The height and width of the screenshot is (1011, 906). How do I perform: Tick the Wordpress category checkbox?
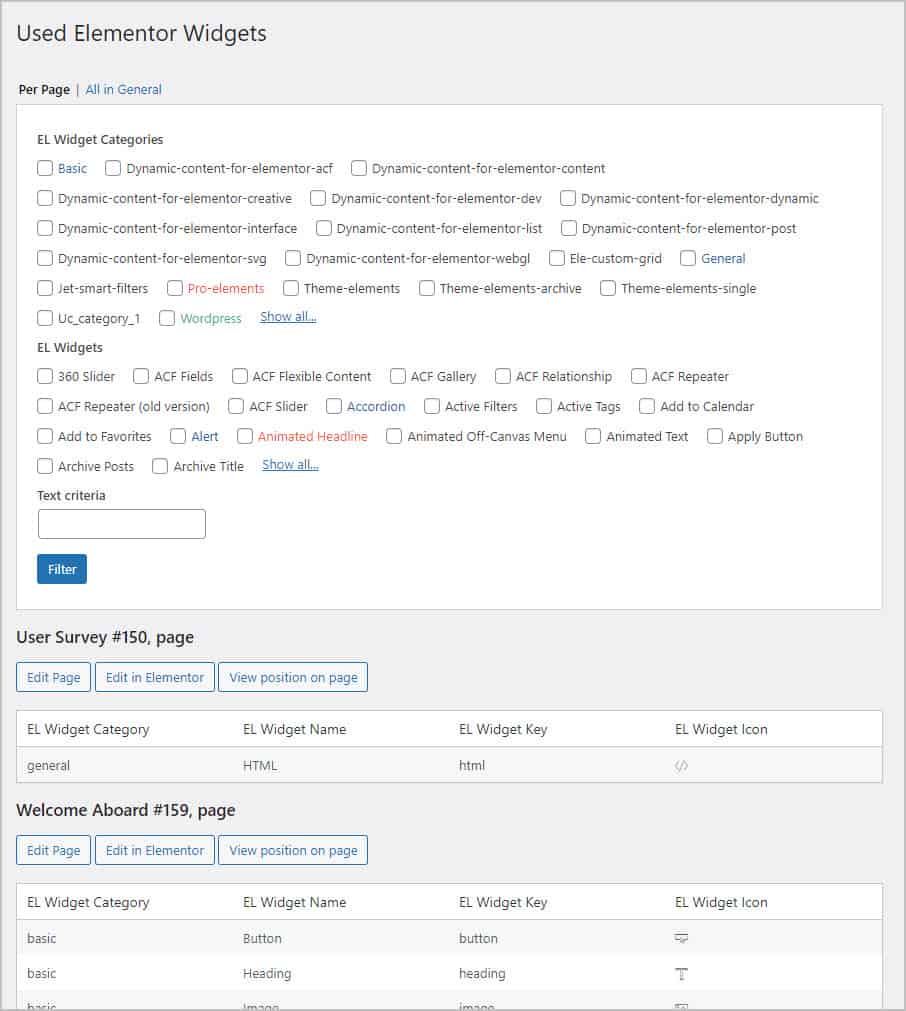(167, 319)
